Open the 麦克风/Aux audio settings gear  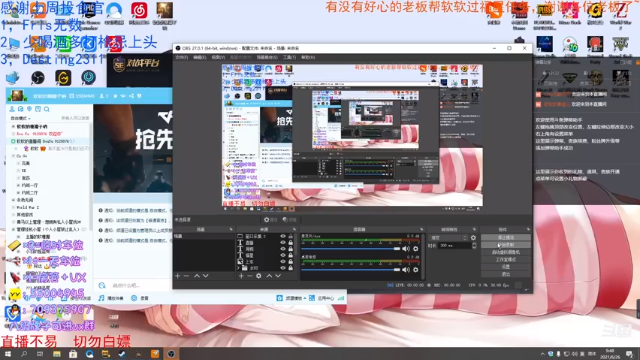click(x=416, y=249)
